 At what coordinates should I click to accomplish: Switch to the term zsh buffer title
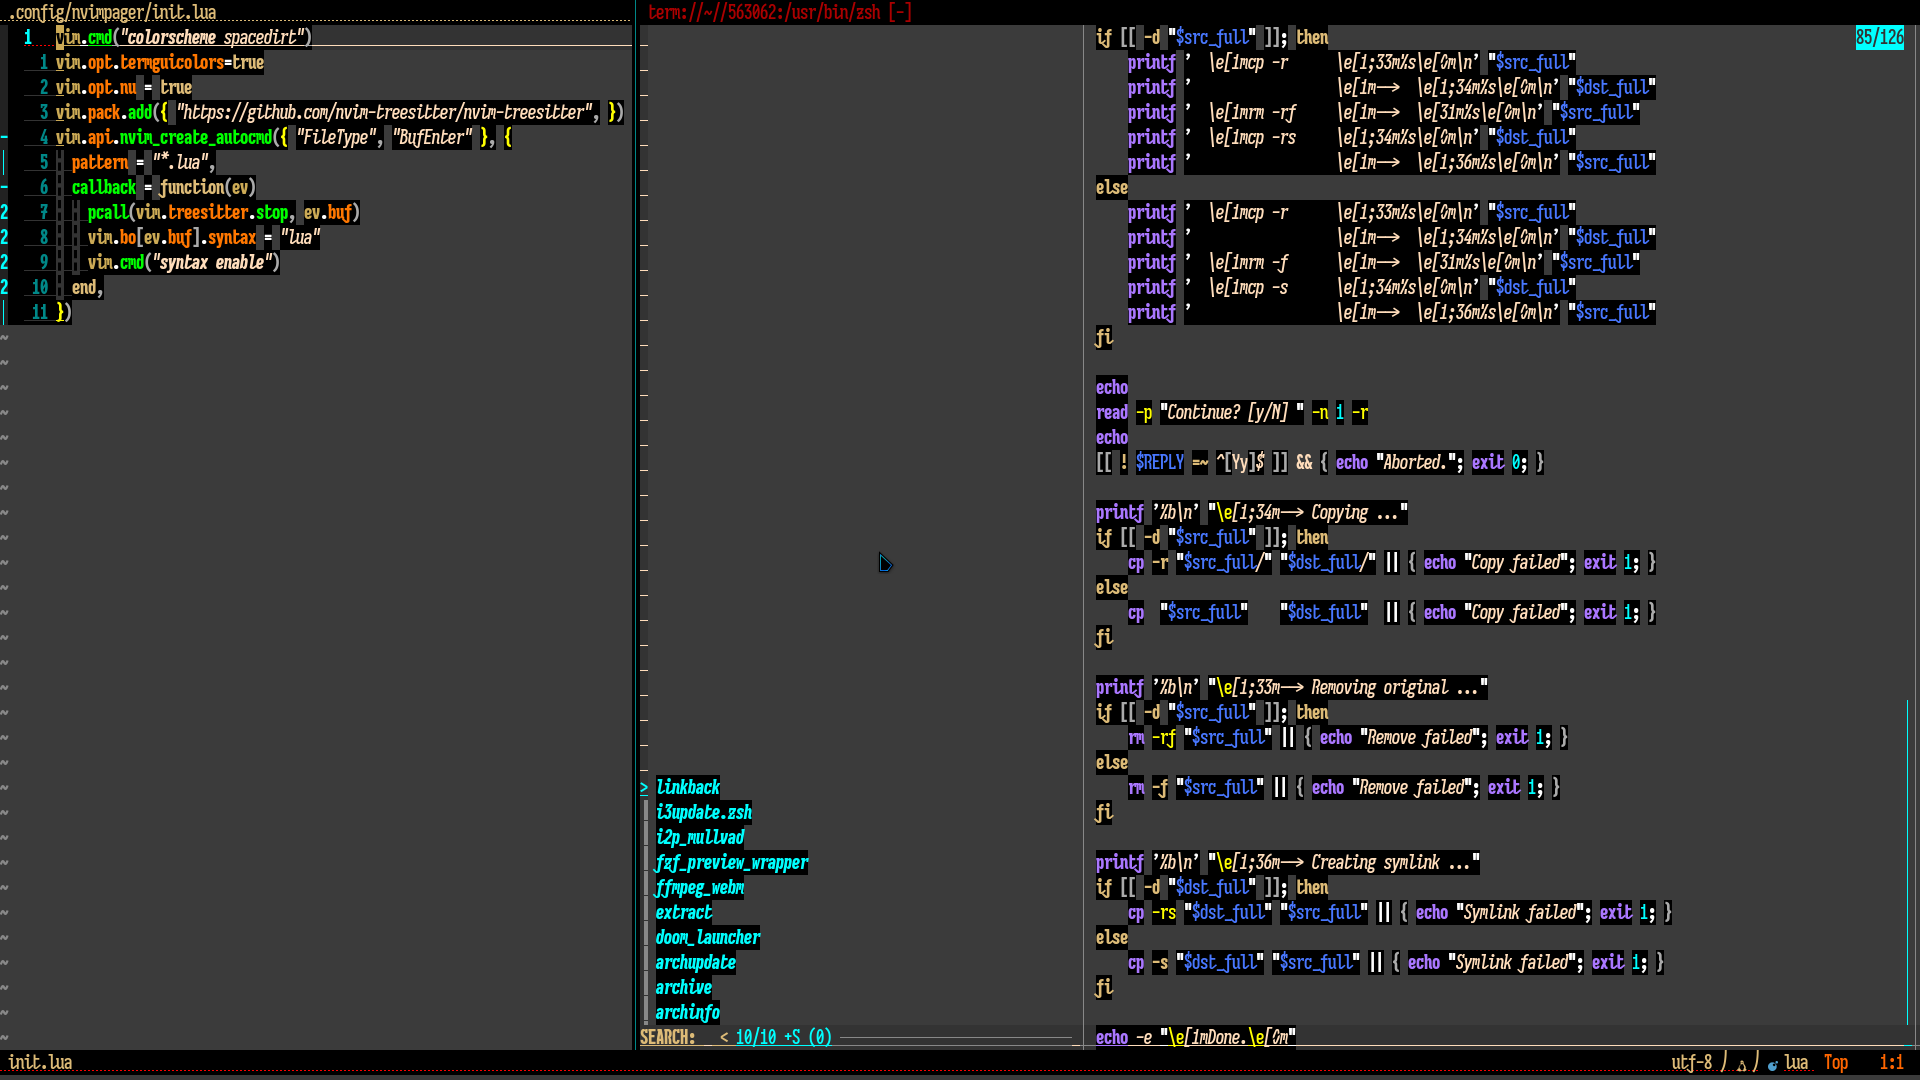(x=779, y=12)
